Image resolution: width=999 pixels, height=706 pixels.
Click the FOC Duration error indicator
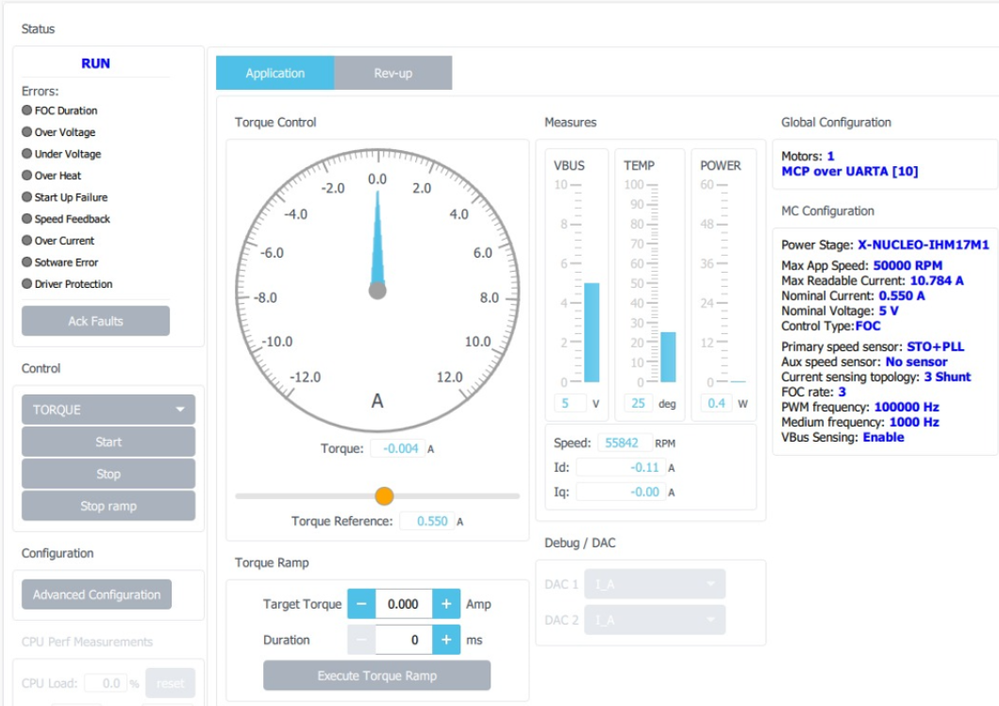(27, 110)
